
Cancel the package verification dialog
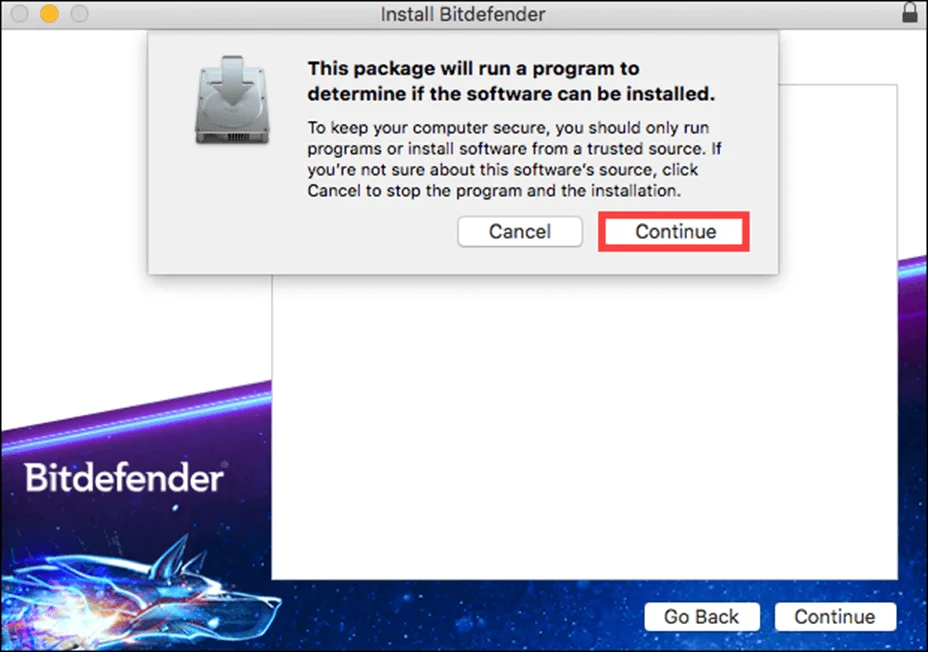[x=520, y=231]
